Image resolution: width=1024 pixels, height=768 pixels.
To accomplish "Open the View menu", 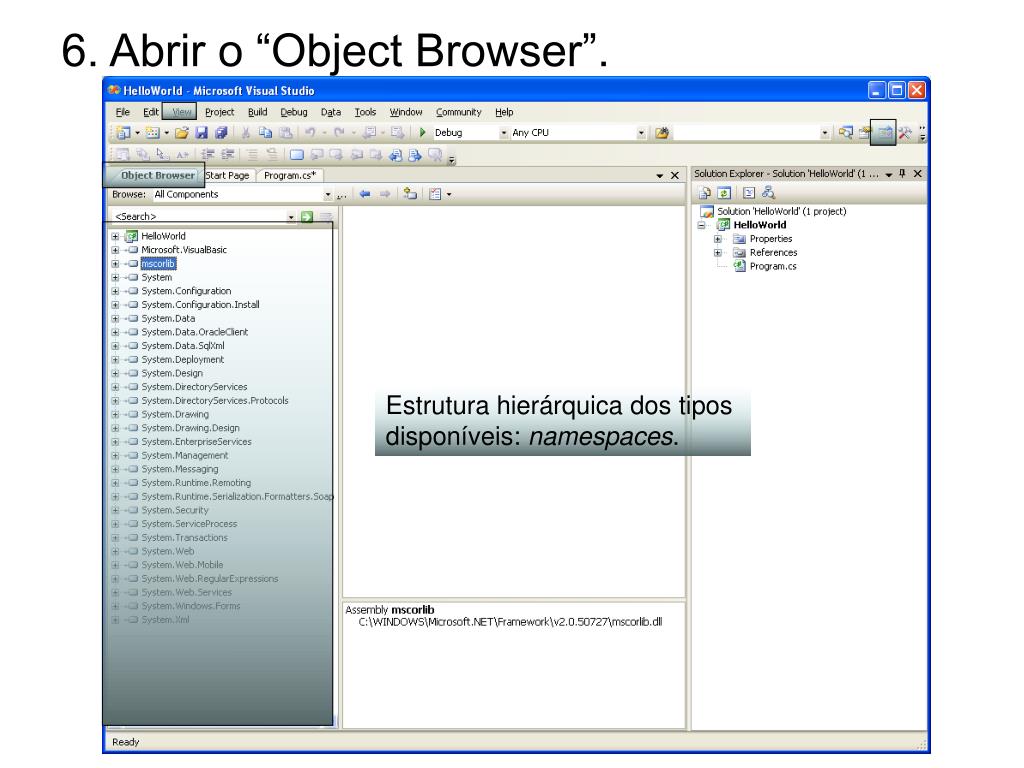I will (182, 112).
